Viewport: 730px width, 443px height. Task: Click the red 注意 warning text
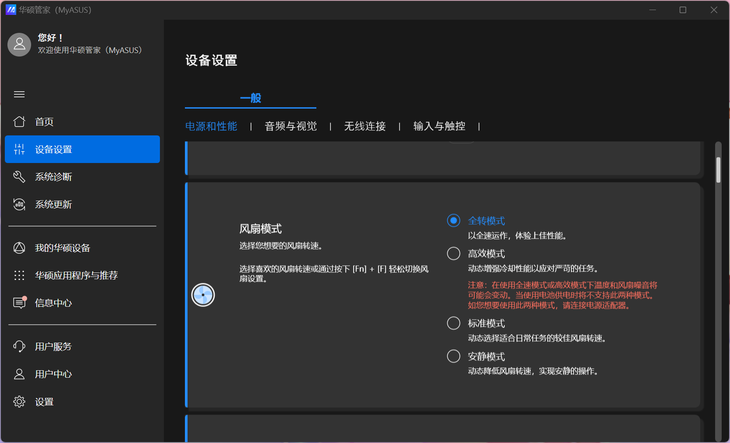point(562,295)
